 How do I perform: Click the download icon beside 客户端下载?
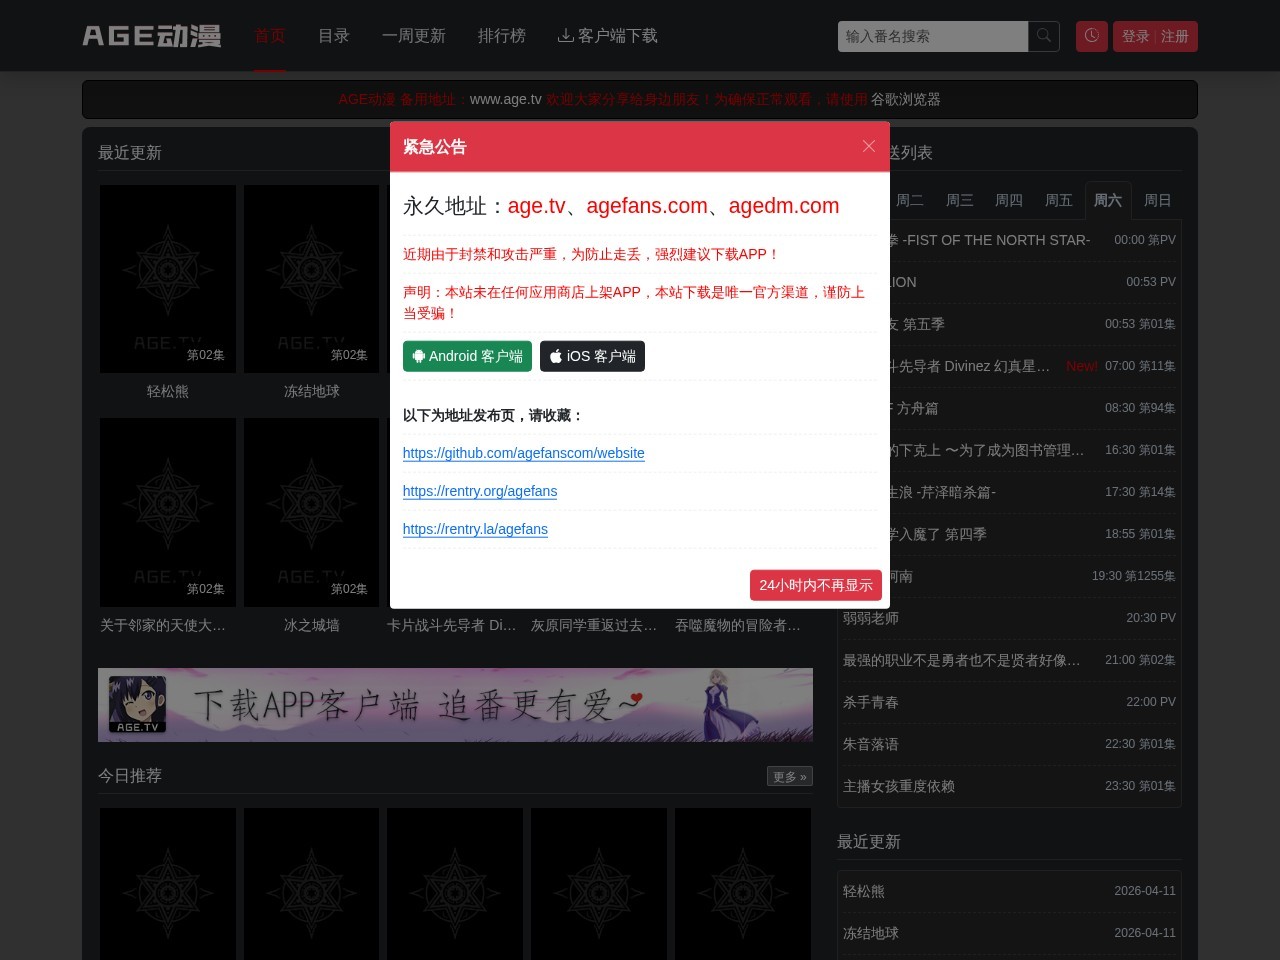566,35
